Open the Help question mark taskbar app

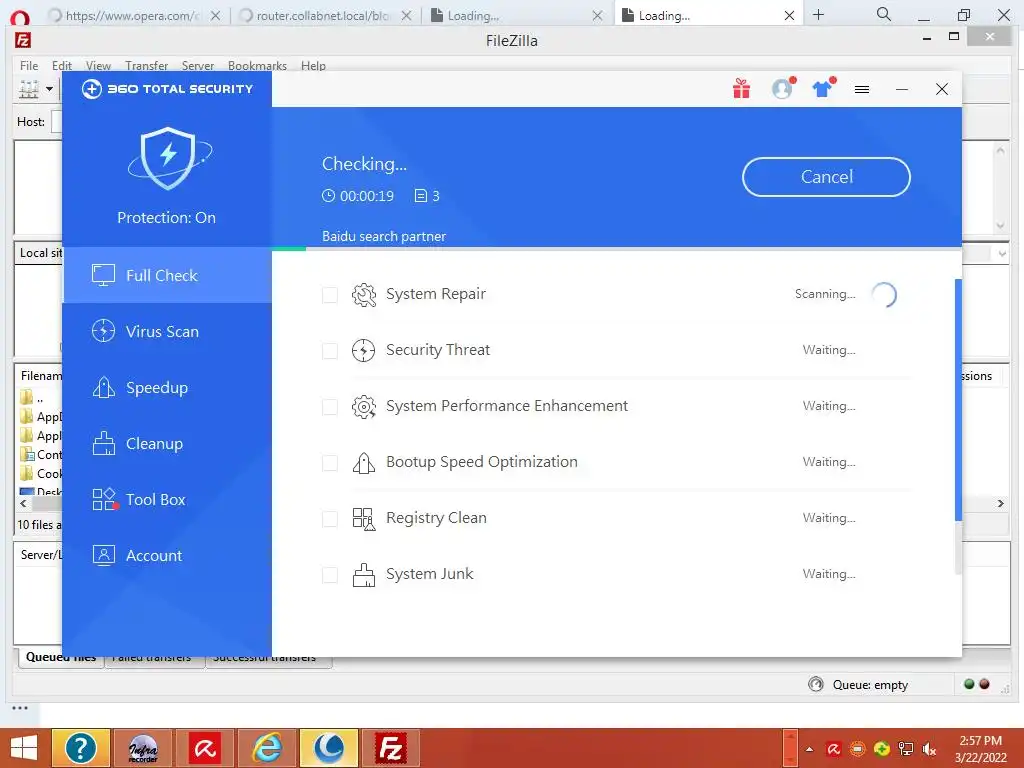pyautogui.click(x=81, y=748)
